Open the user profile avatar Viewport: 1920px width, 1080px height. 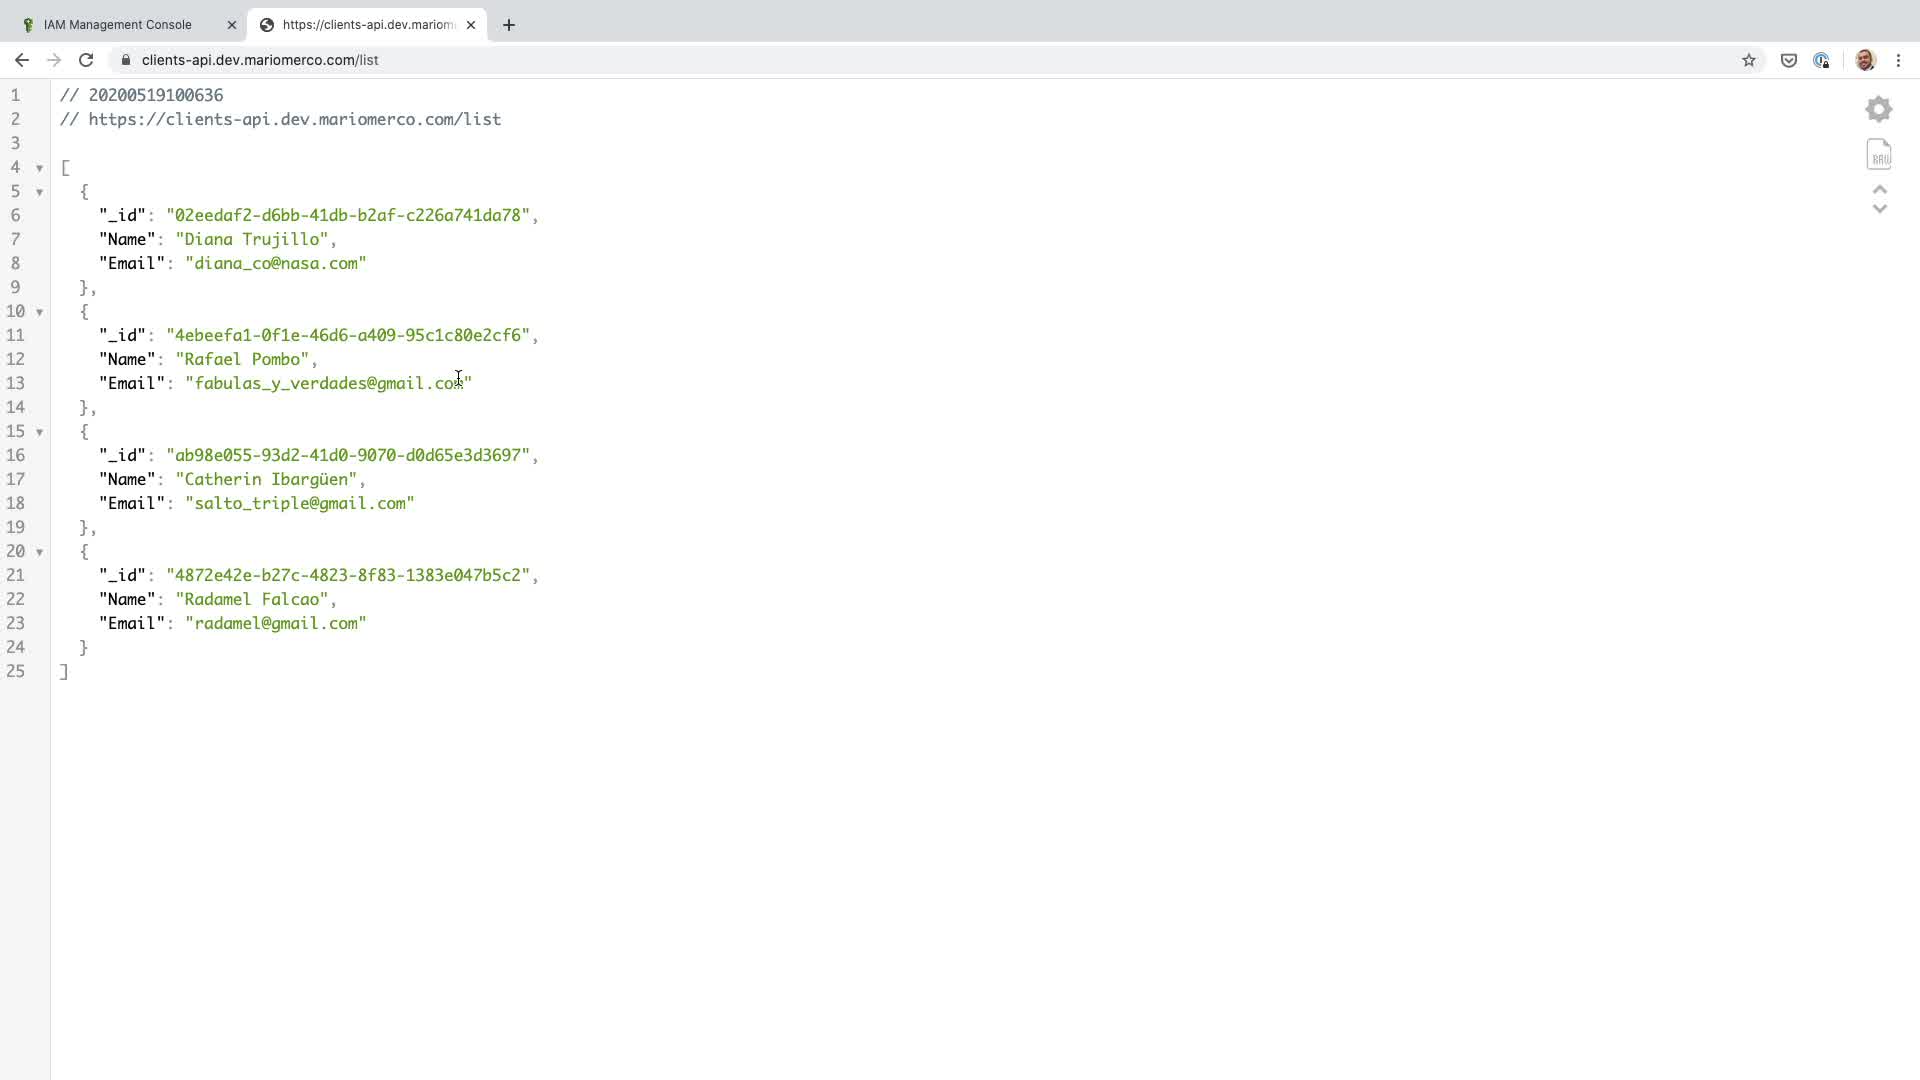[1865, 60]
